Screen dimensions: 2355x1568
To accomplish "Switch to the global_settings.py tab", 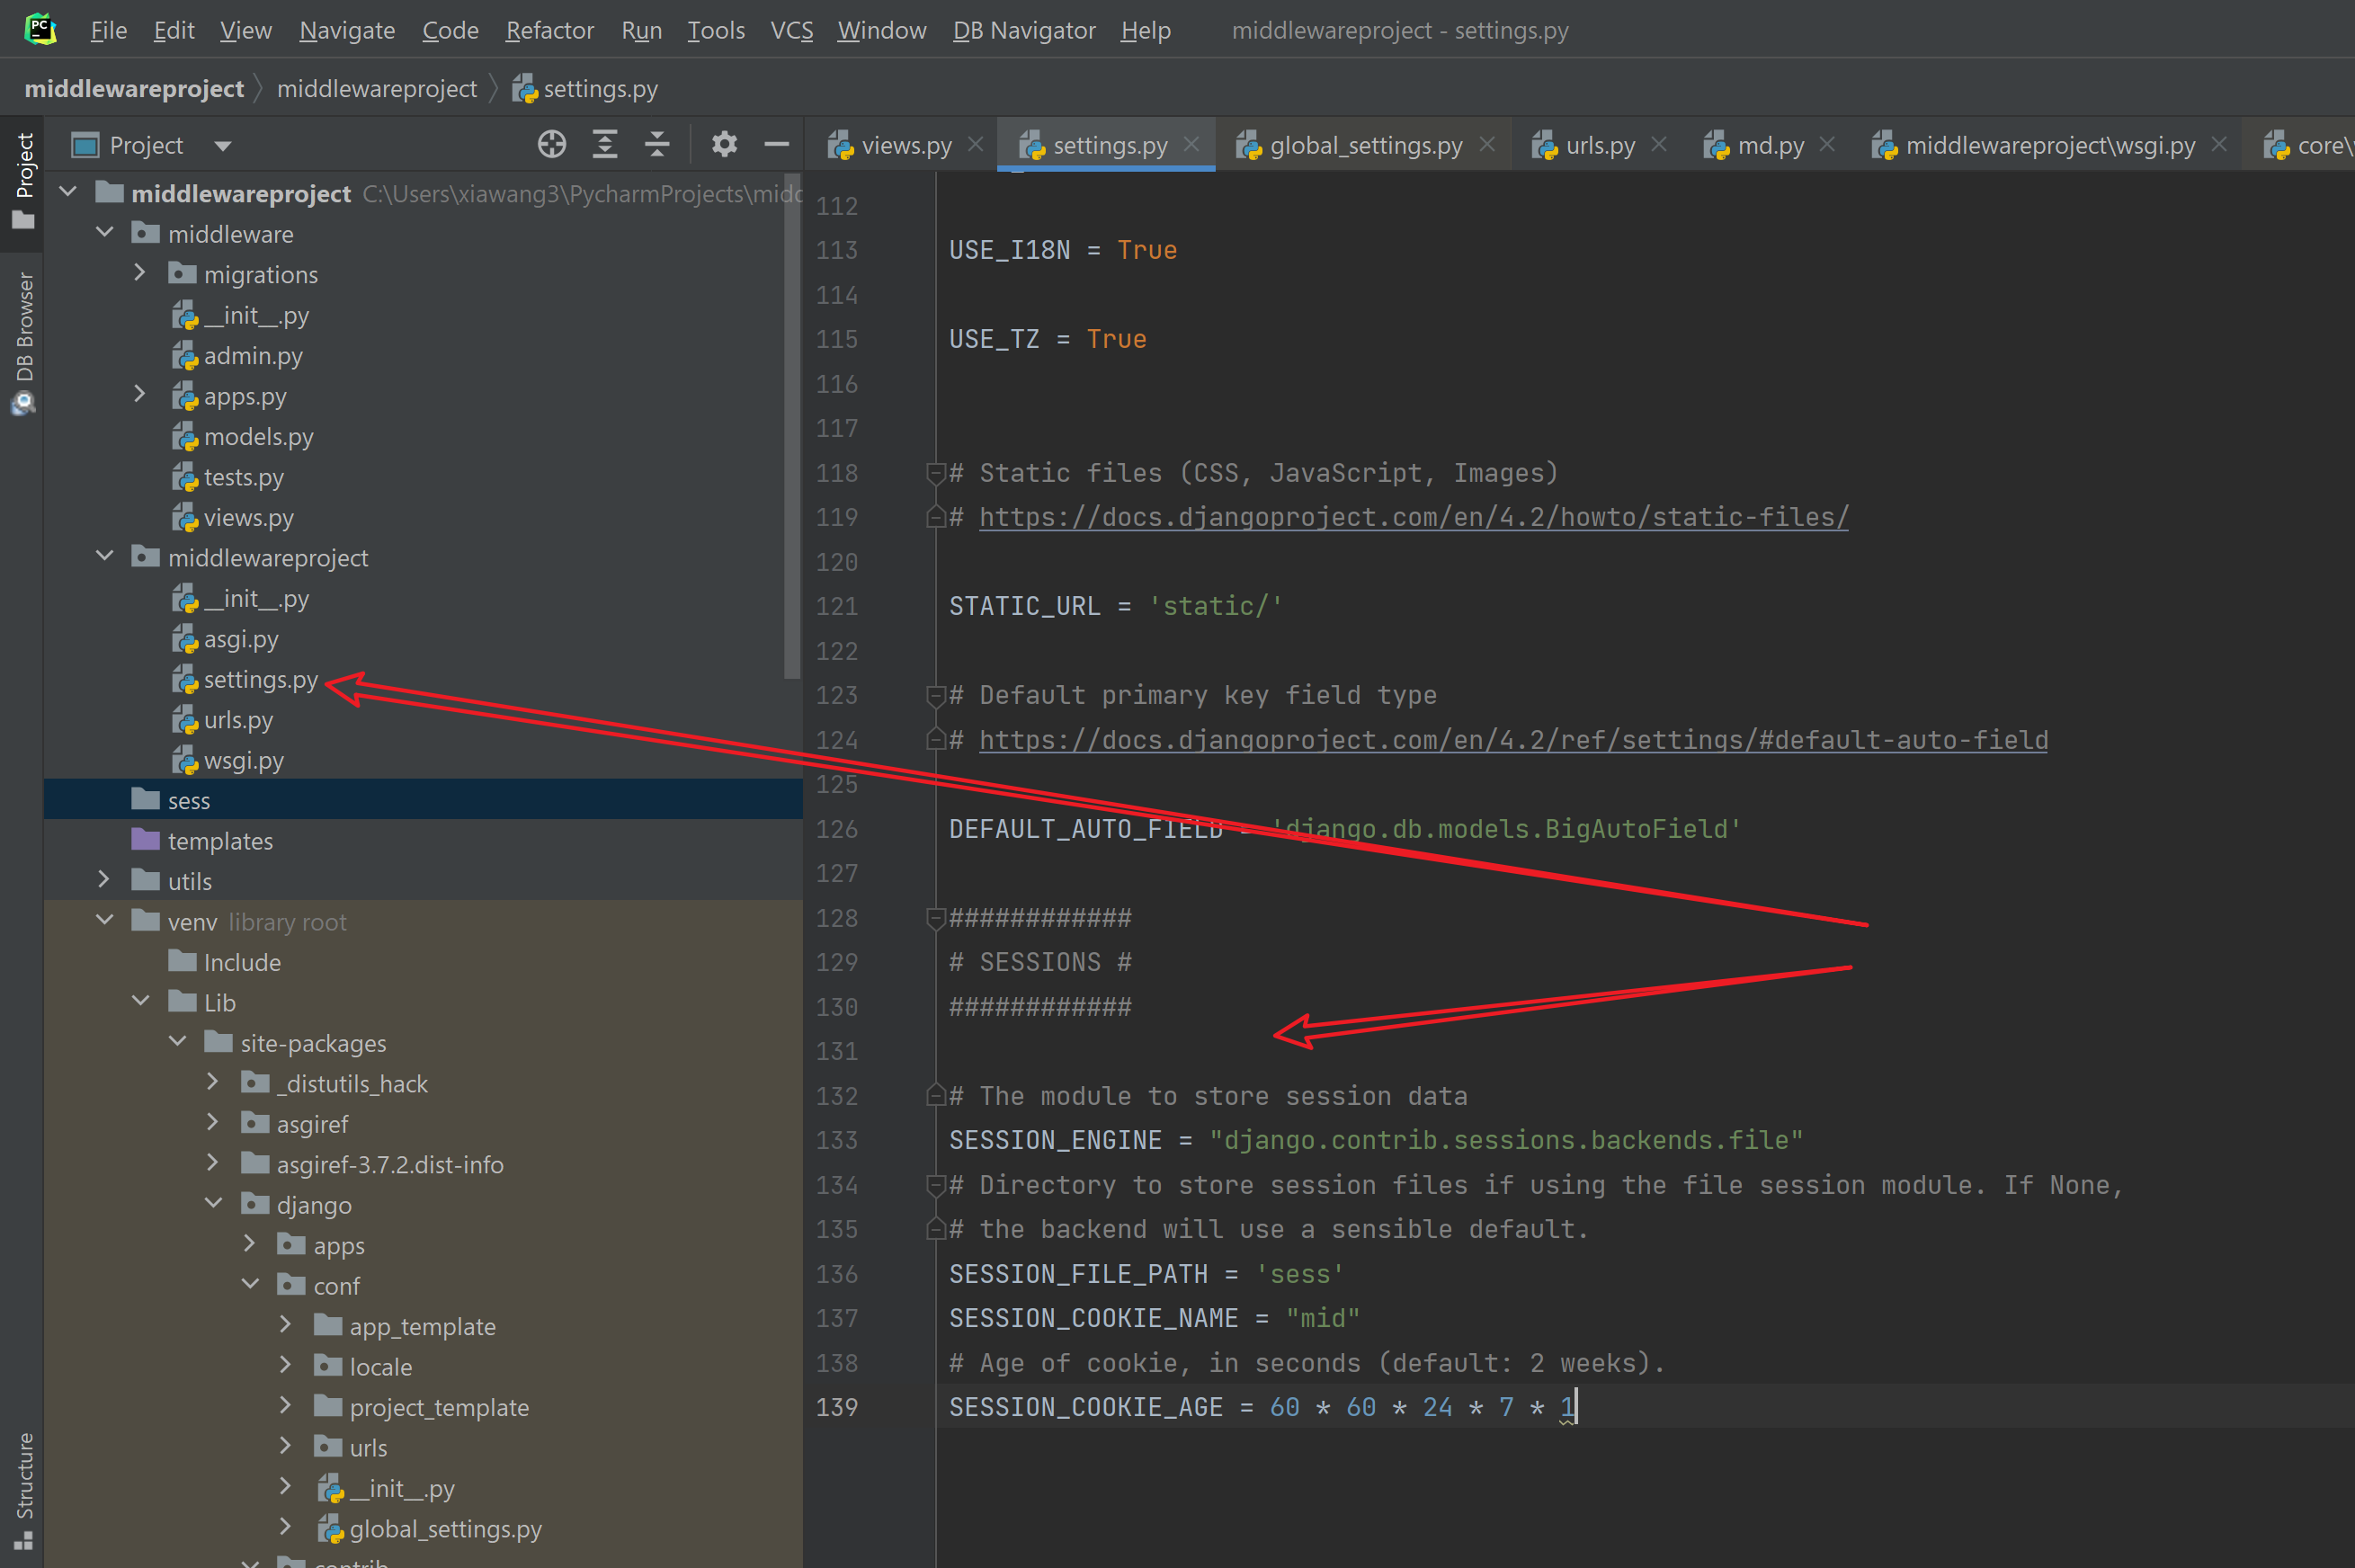I will coord(1364,146).
